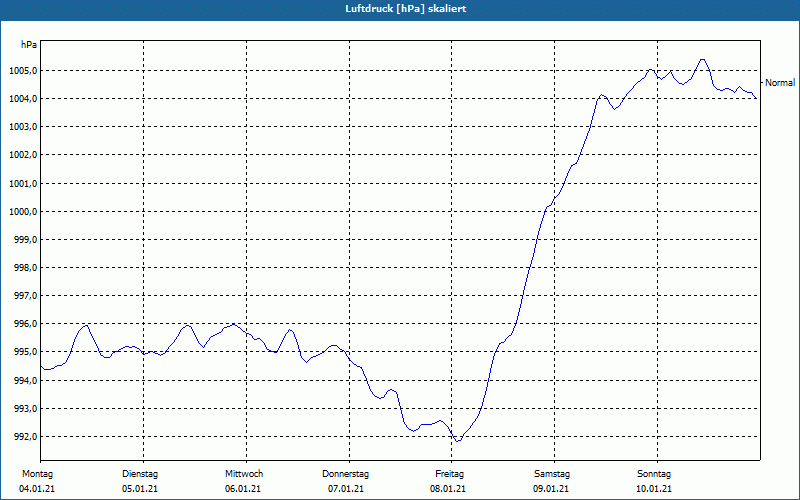
Task: Click the date 07.01.21
Action: click(x=346, y=489)
